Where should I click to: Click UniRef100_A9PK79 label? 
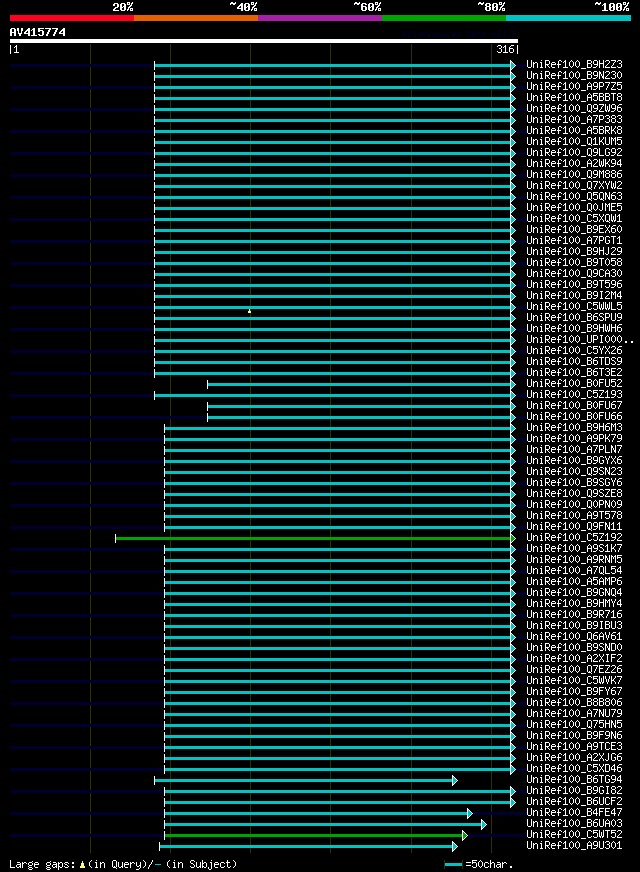point(574,439)
